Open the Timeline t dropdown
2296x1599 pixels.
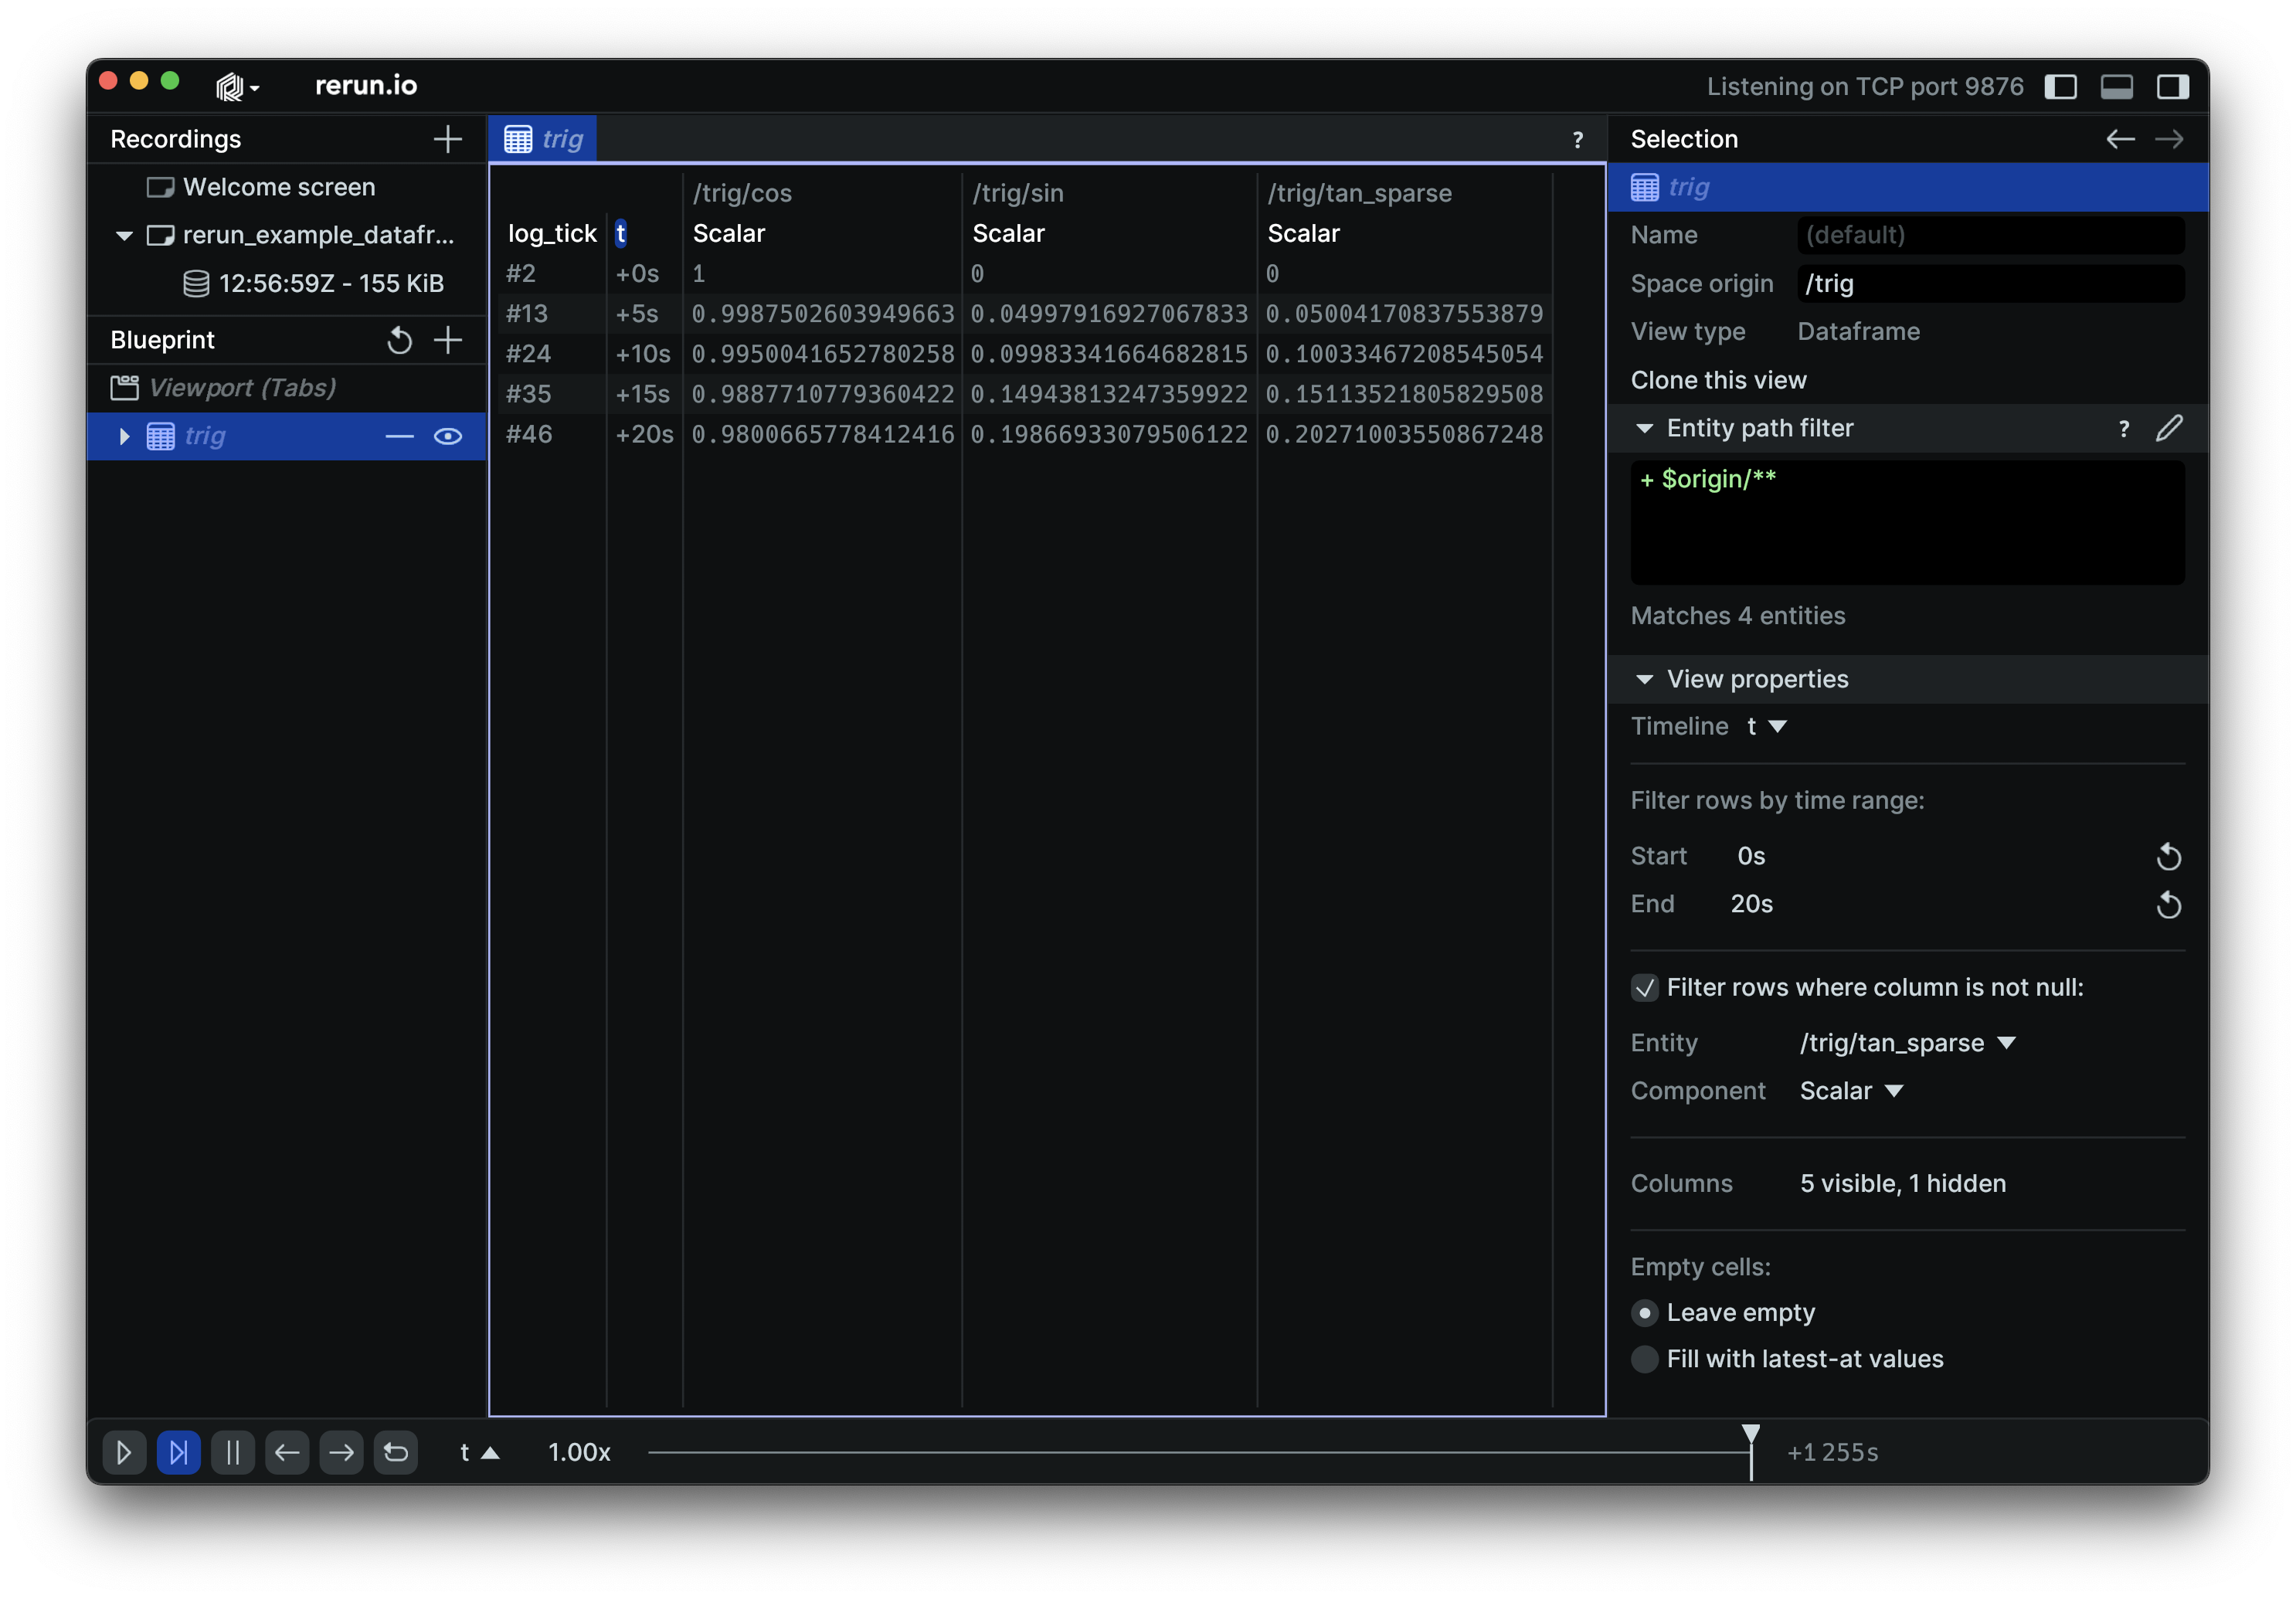point(1766,727)
